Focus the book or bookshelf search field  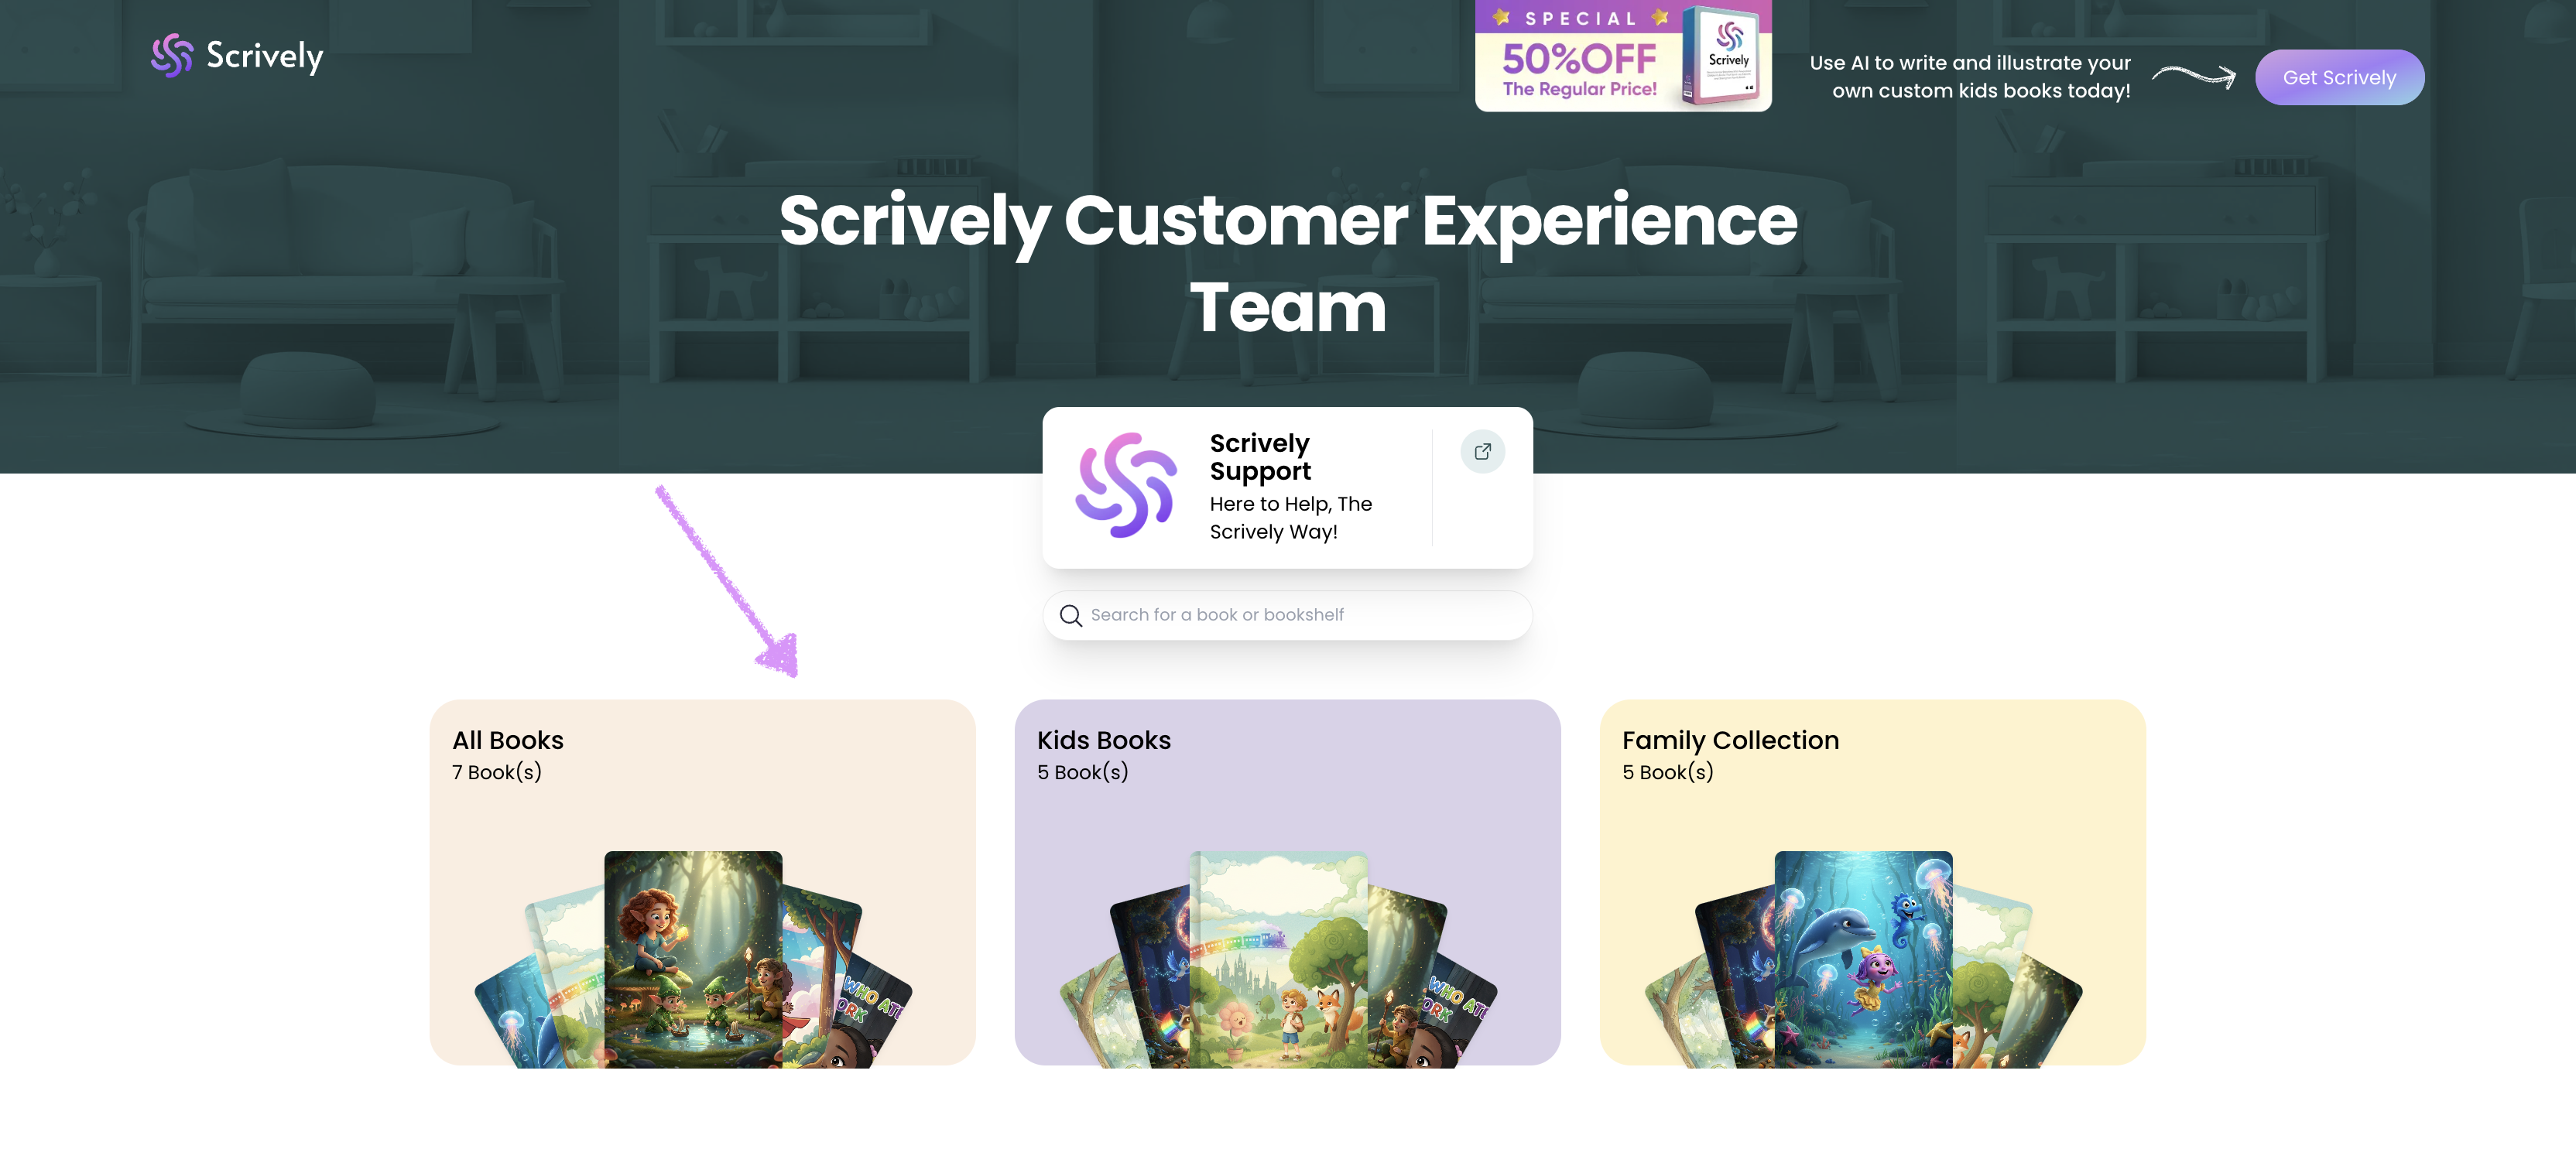pos(1287,615)
